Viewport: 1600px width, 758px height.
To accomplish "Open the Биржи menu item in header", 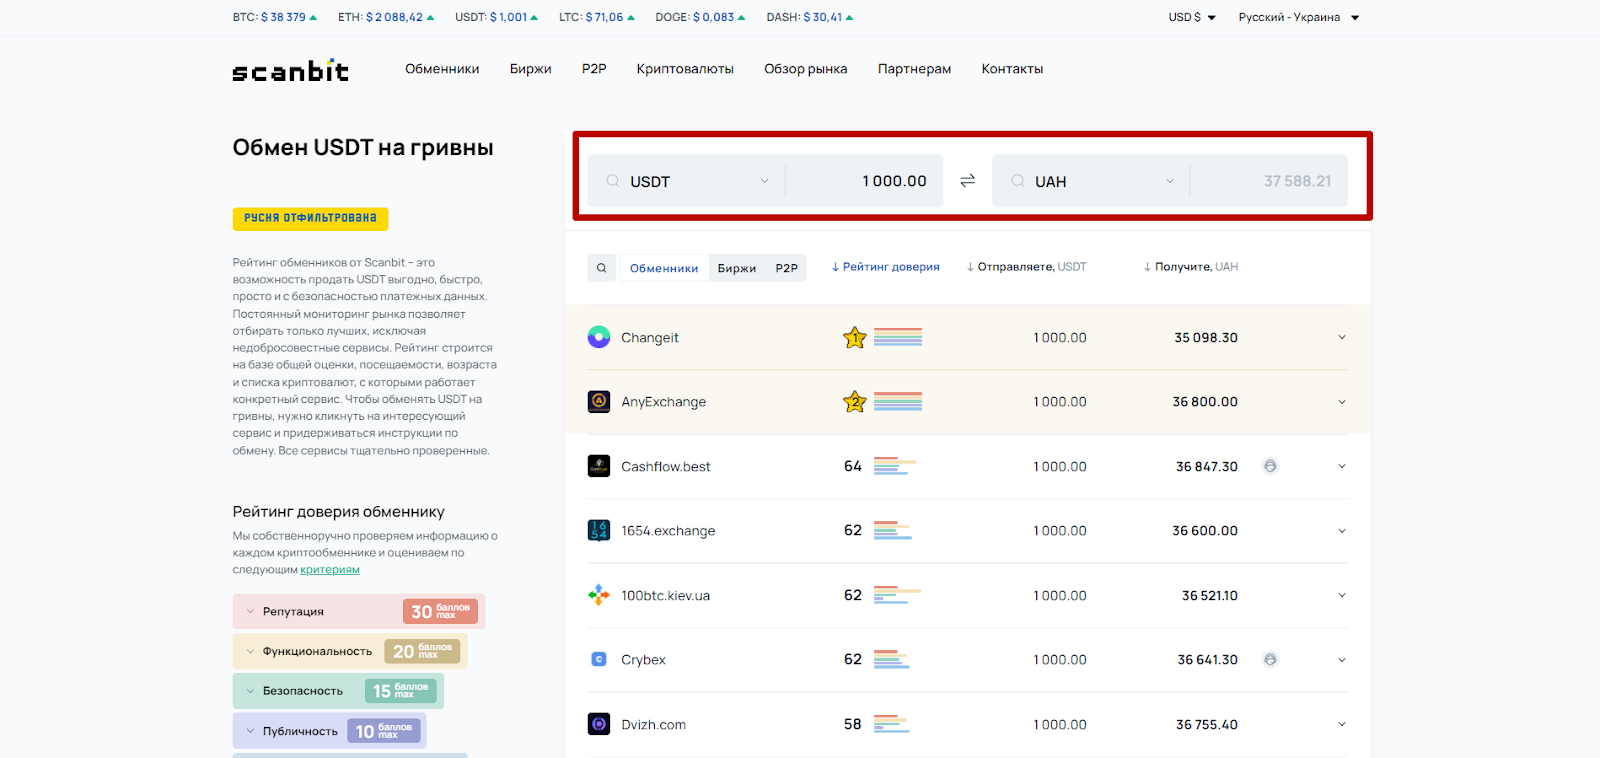I will (x=530, y=69).
